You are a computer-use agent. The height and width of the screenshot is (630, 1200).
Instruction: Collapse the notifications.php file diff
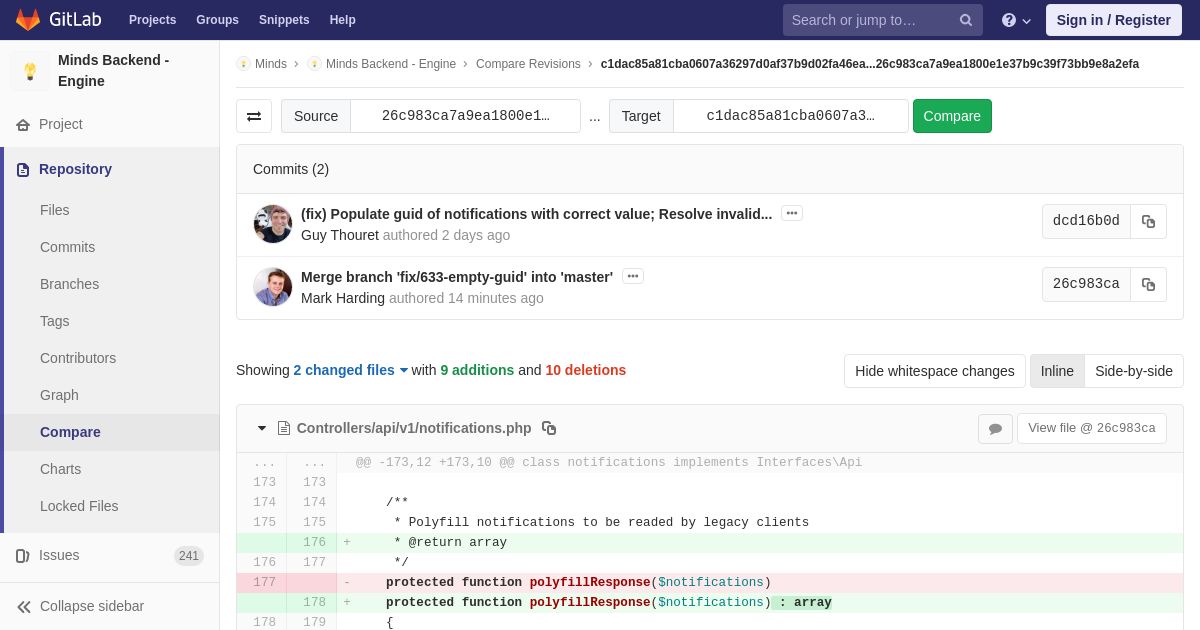262,428
